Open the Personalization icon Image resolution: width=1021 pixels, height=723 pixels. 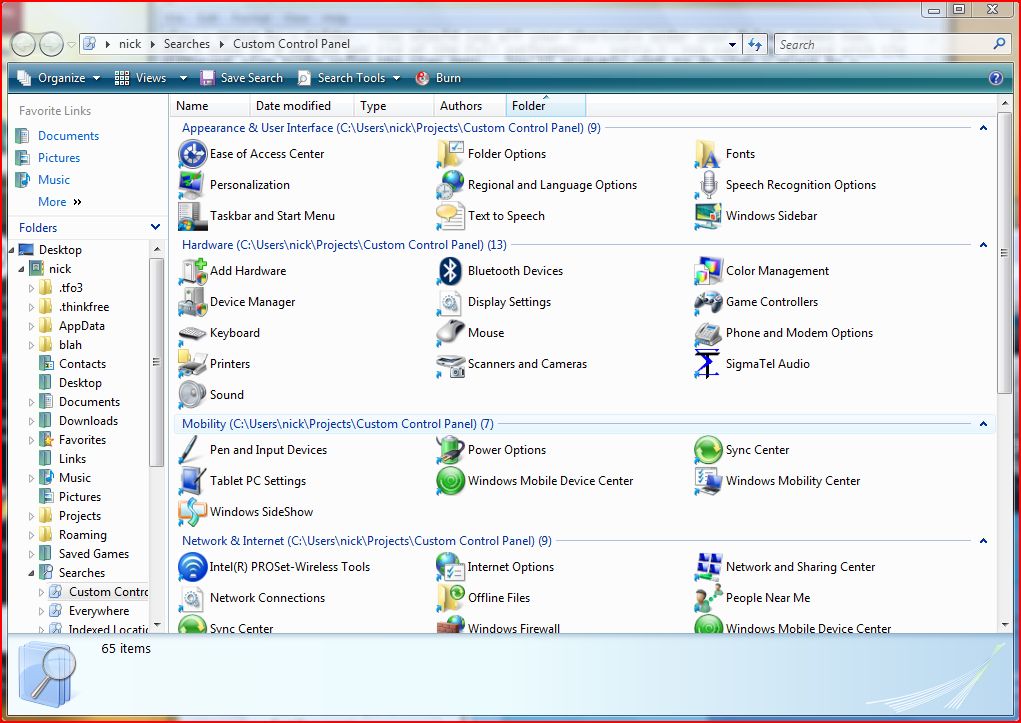point(192,185)
